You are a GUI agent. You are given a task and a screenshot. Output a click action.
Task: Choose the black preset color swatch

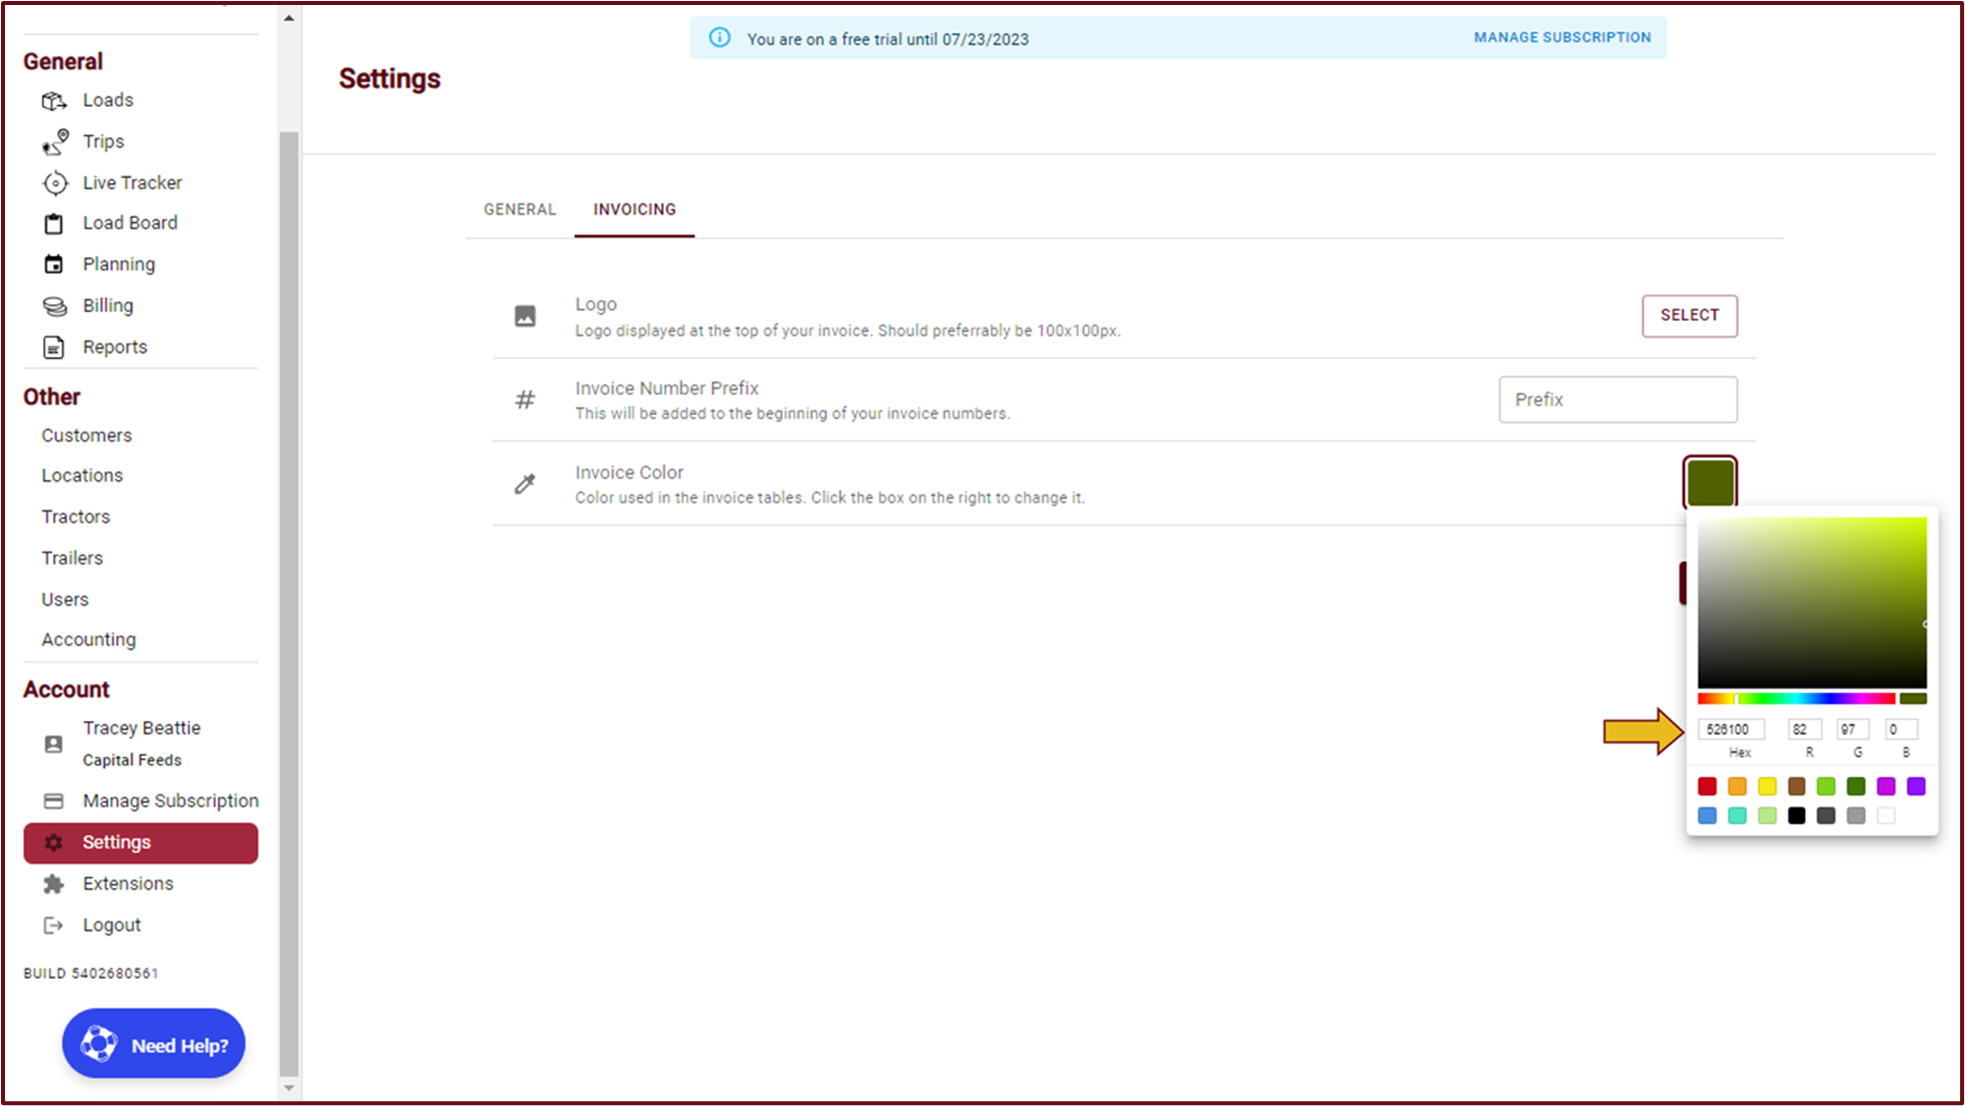[x=1796, y=816]
